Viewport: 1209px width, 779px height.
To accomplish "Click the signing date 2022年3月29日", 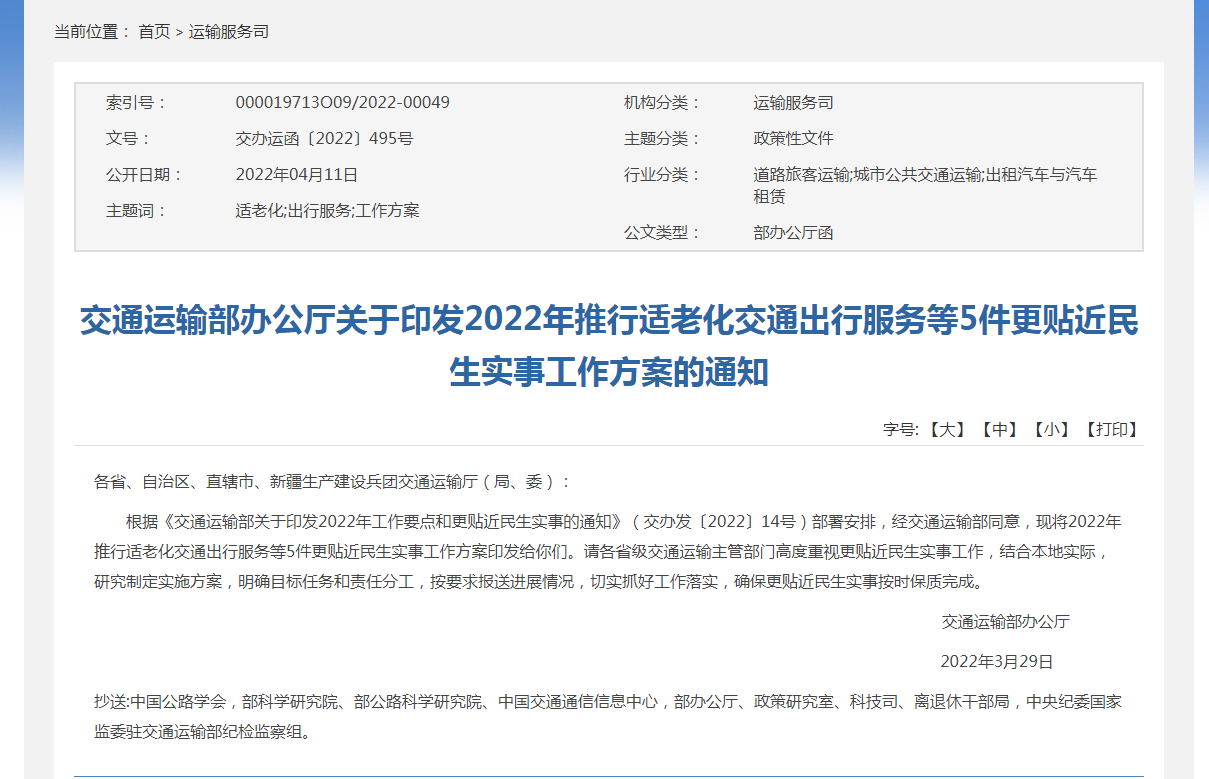I will 996,662.
